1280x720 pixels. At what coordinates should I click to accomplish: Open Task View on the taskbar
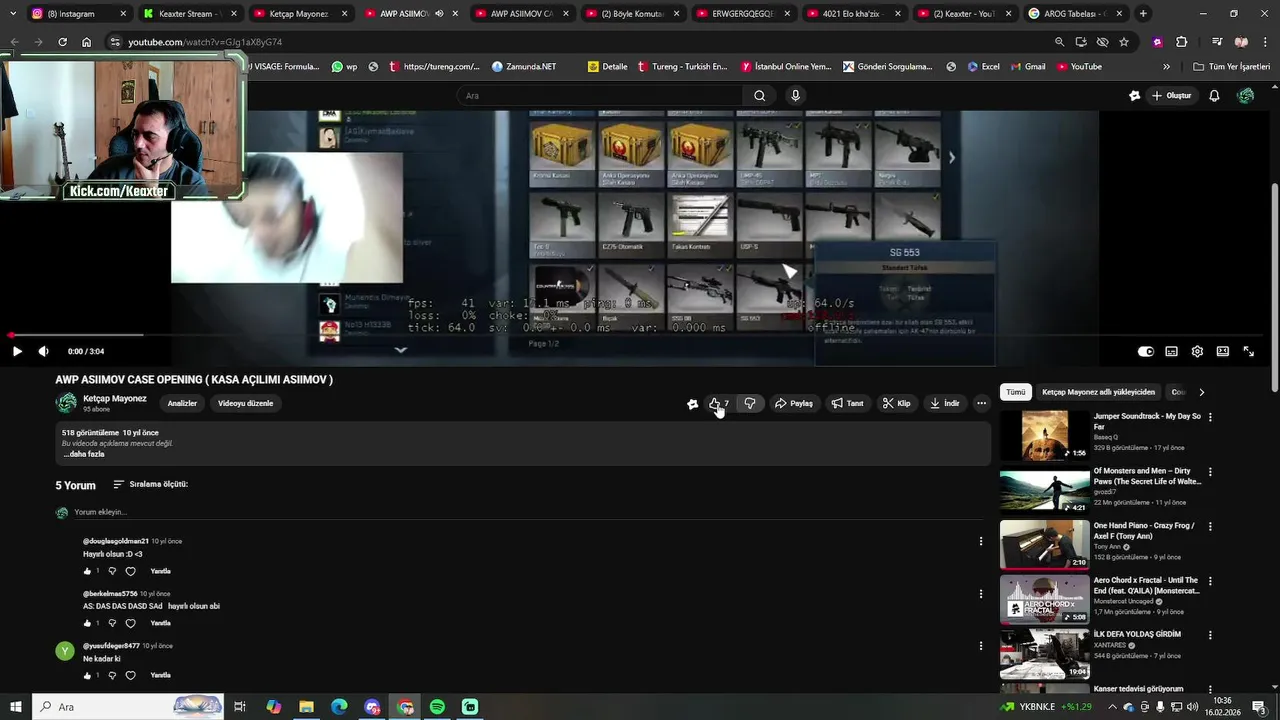point(240,707)
